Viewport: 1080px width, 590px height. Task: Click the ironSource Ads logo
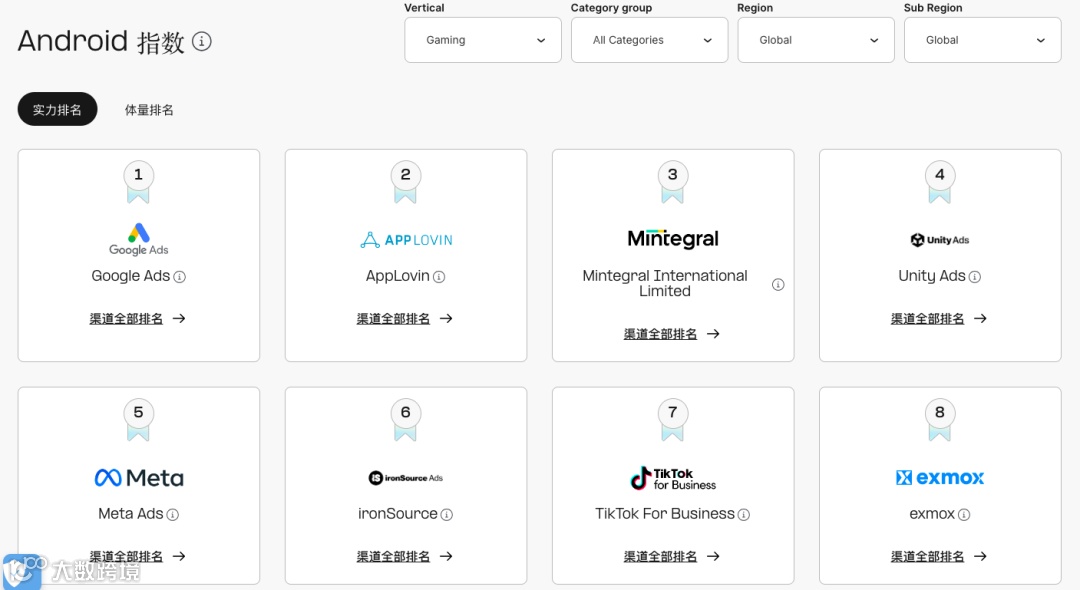(406, 478)
